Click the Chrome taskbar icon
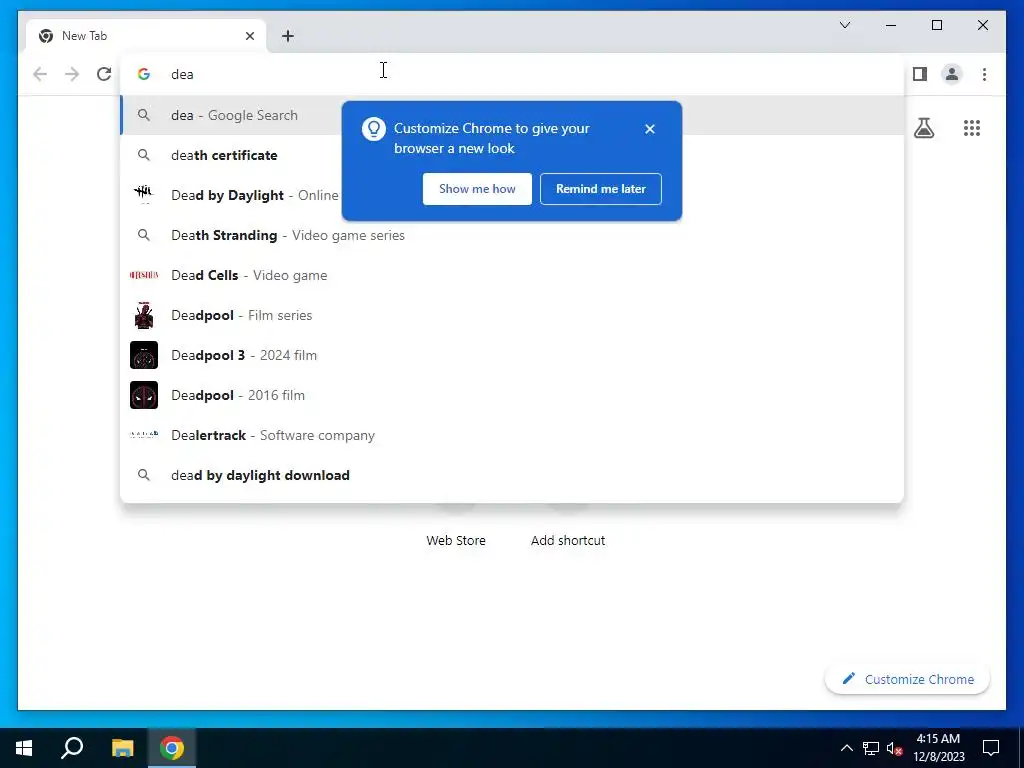This screenshot has height=768, width=1024. click(172, 748)
